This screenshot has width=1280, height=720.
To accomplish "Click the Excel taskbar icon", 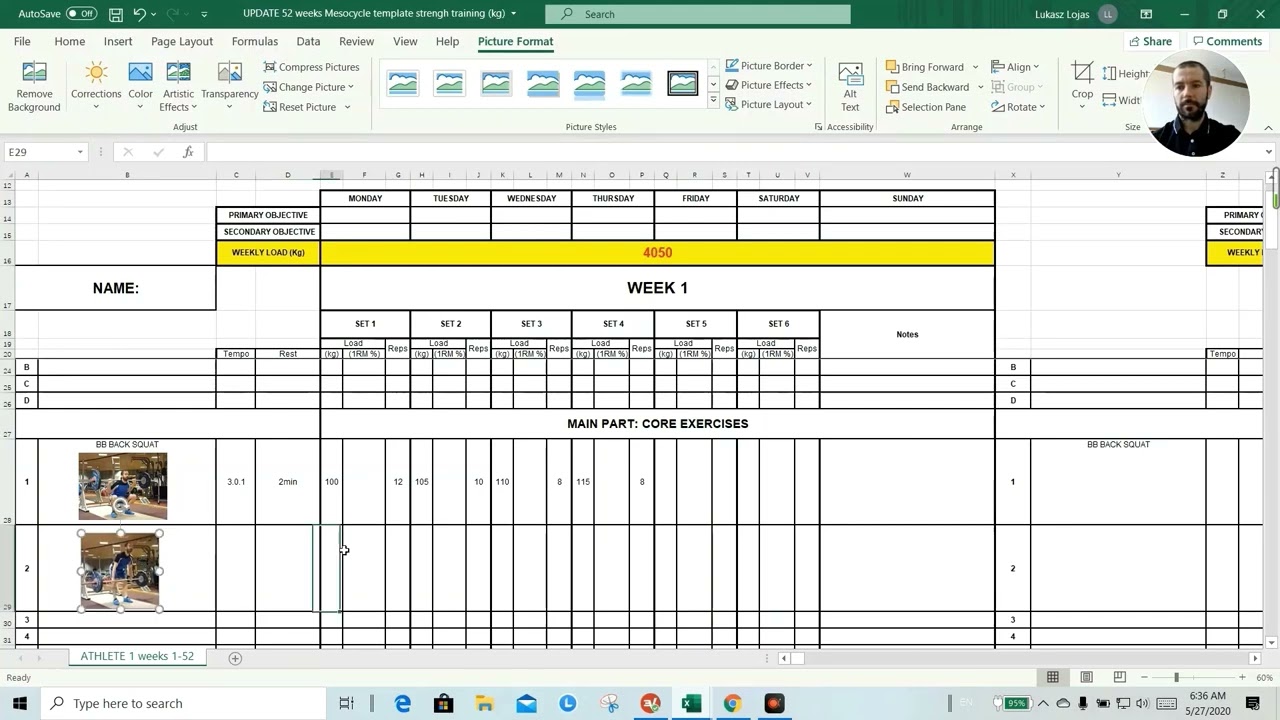I will (691, 703).
